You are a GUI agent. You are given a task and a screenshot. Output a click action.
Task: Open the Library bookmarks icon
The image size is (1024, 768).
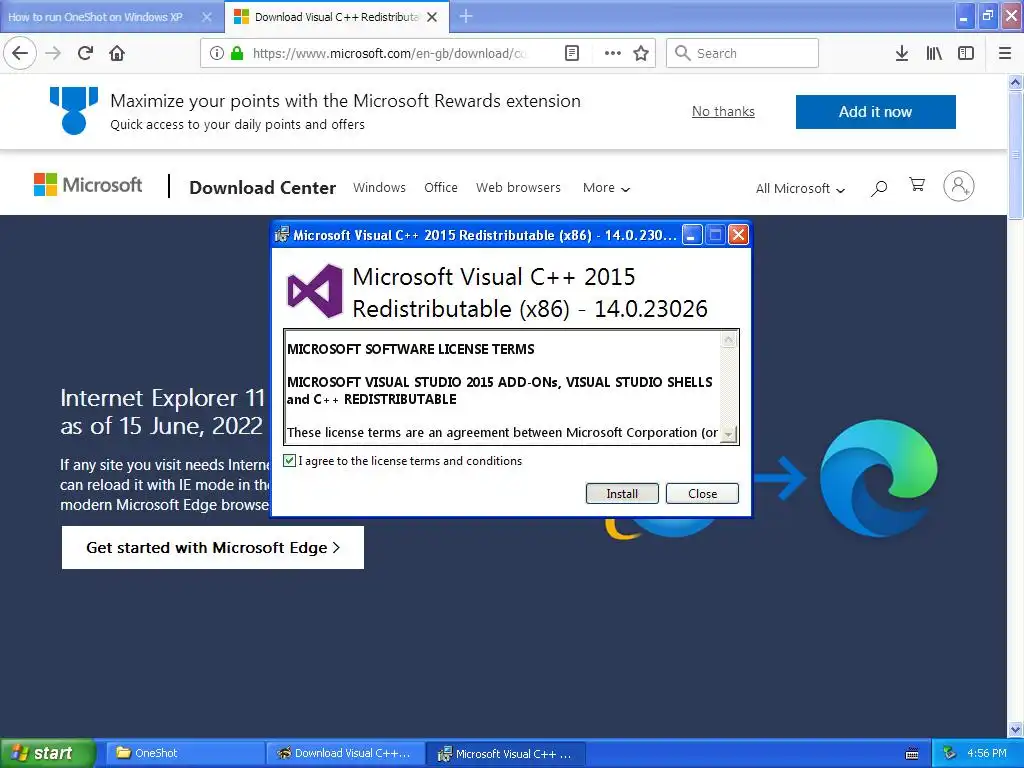click(x=934, y=53)
